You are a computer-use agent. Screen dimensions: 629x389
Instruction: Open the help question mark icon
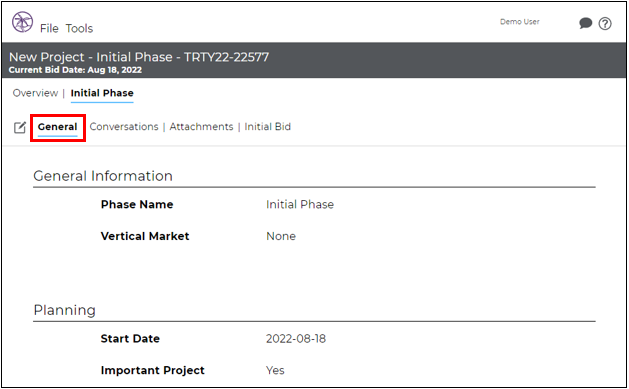click(x=605, y=24)
